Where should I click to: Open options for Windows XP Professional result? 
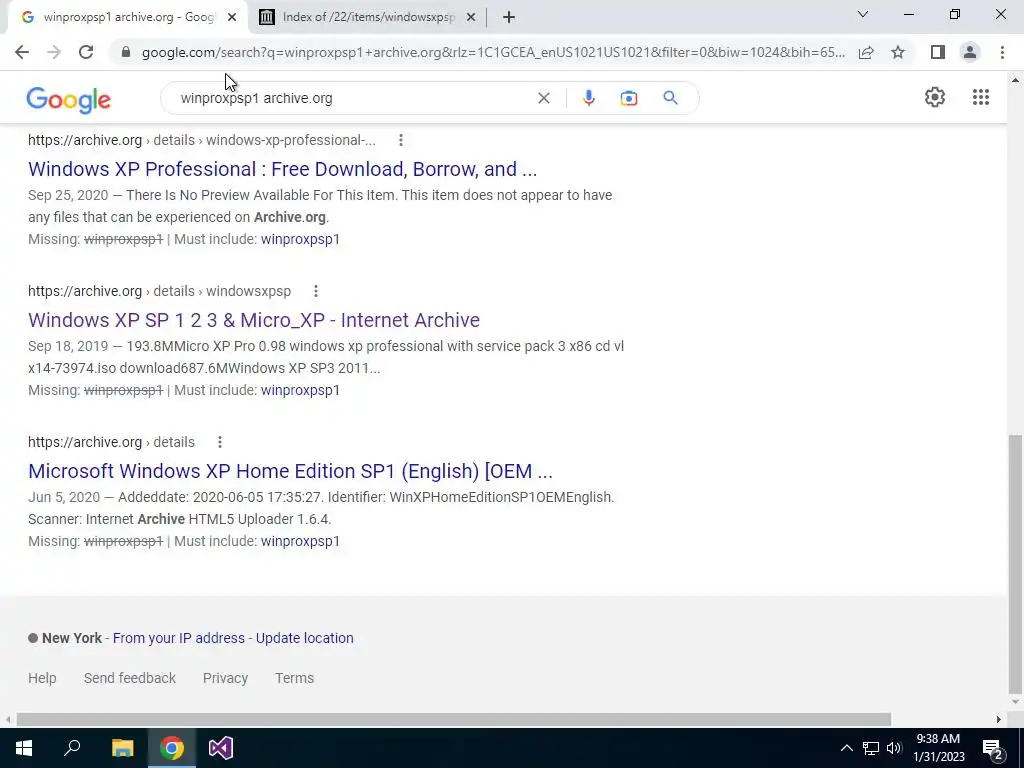point(401,140)
